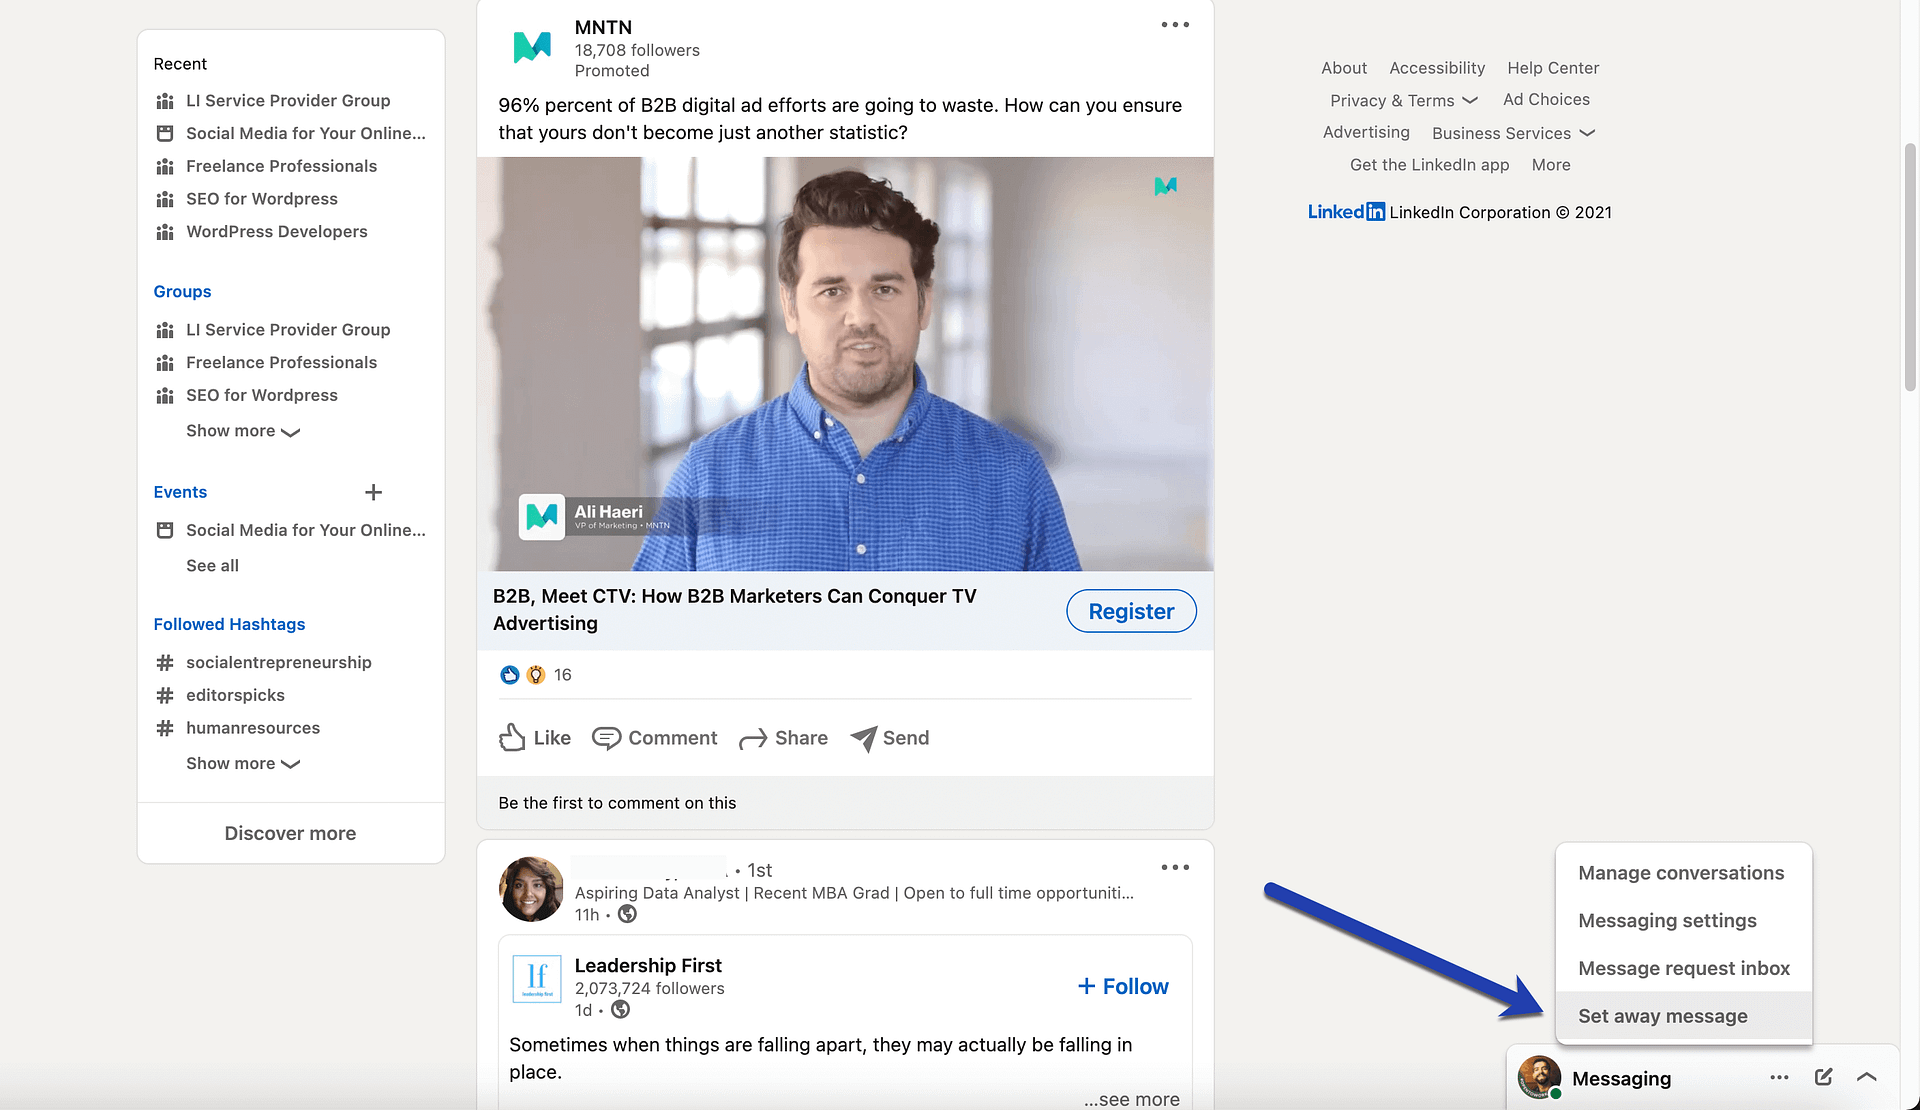
Task: Open the socialentrepreneurship hashtag
Action: pyautogui.click(x=278, y=663)
